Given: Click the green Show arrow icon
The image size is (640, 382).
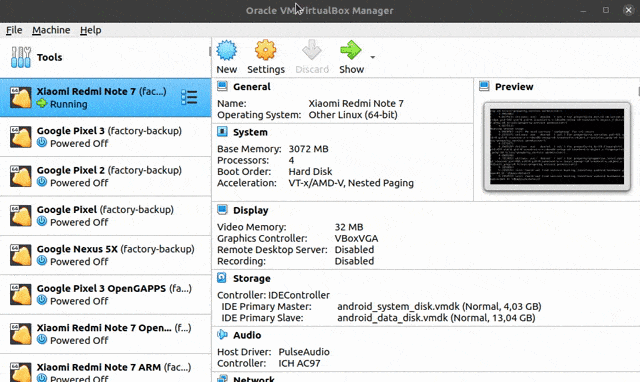Looking at the screenshot, I should pyautogui.click(x=351, y=50).
